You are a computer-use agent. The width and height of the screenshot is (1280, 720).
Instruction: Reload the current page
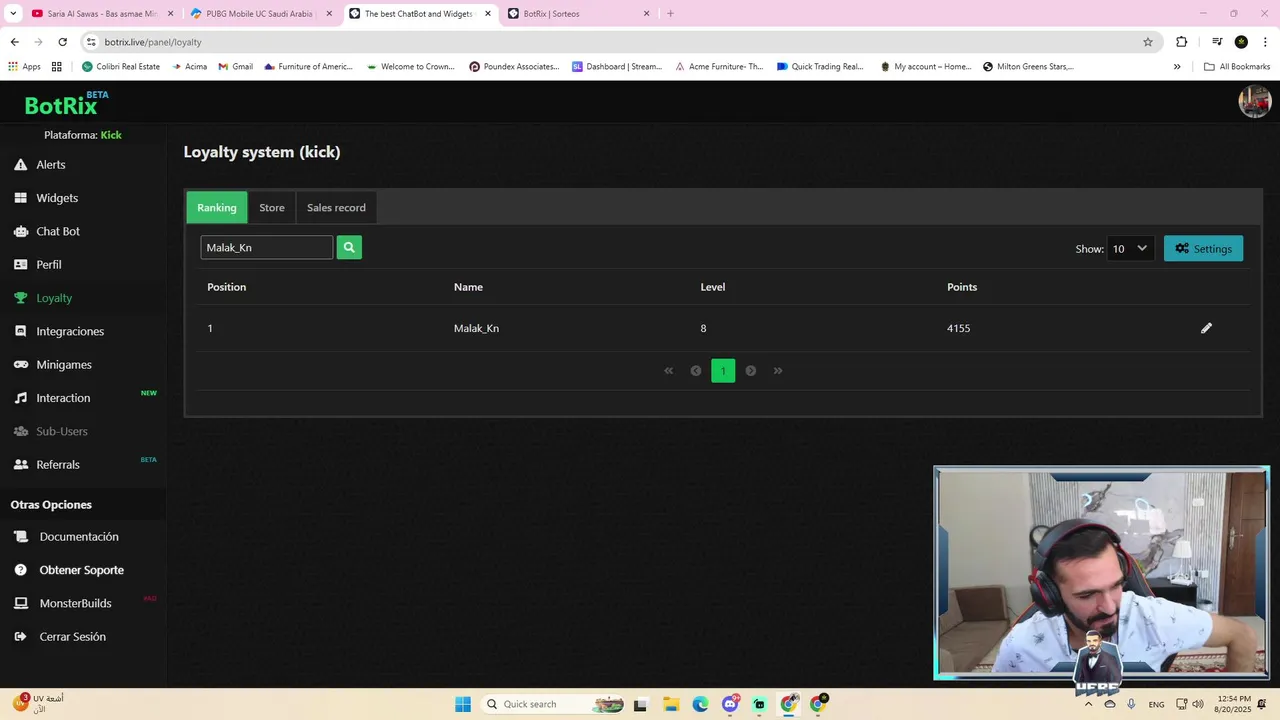click(62, 42)
